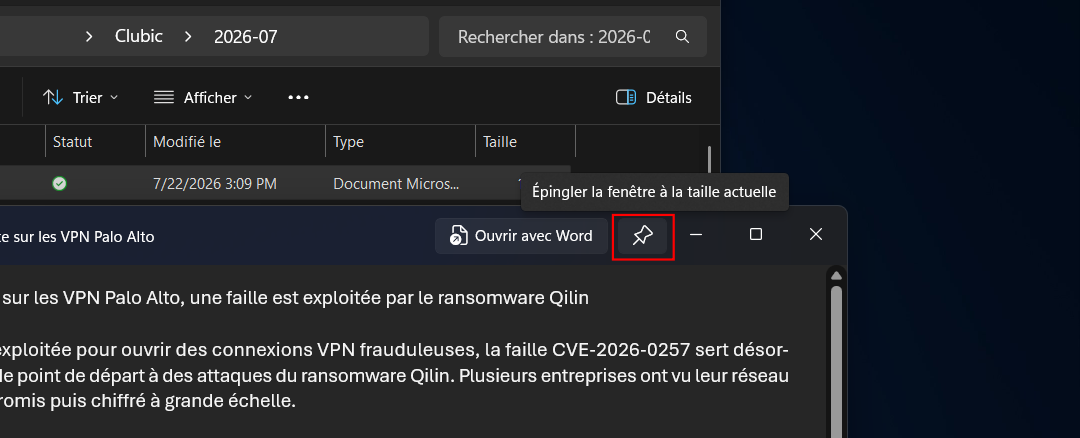Sort by the Modifié le column

[235, 142]
